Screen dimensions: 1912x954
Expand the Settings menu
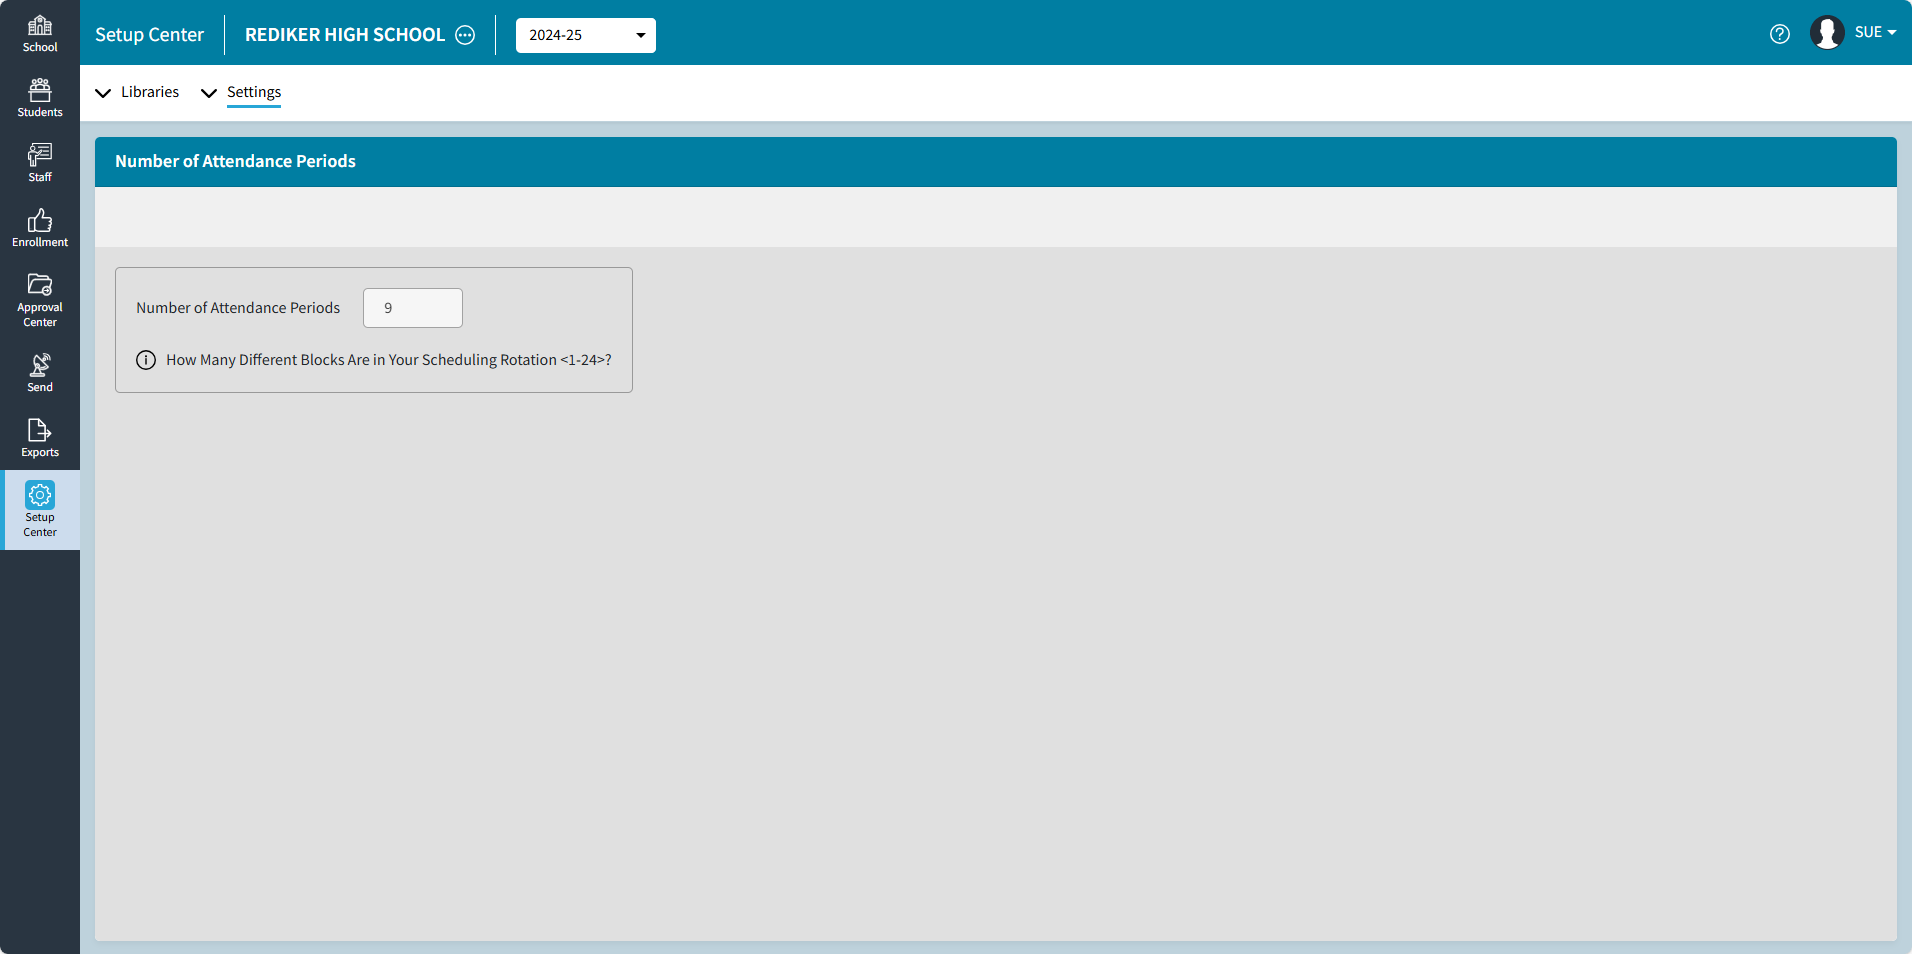point(242,92)
